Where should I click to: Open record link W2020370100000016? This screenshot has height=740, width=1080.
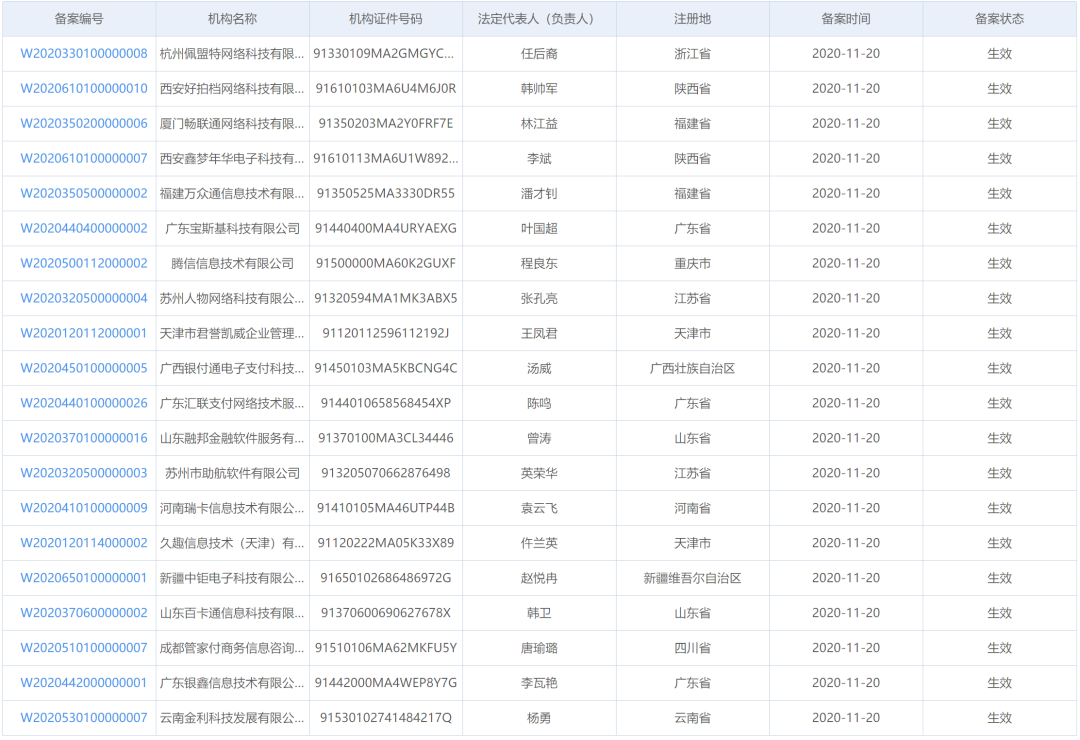tap(84, 438)
